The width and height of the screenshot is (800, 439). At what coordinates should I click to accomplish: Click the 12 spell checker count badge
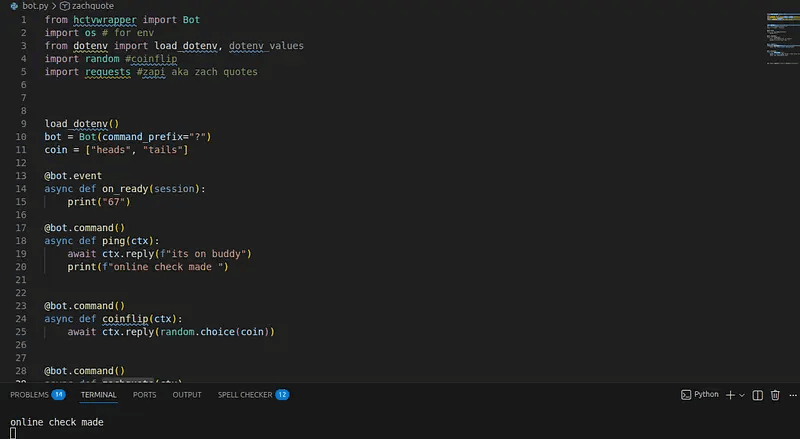pos(282,395)
